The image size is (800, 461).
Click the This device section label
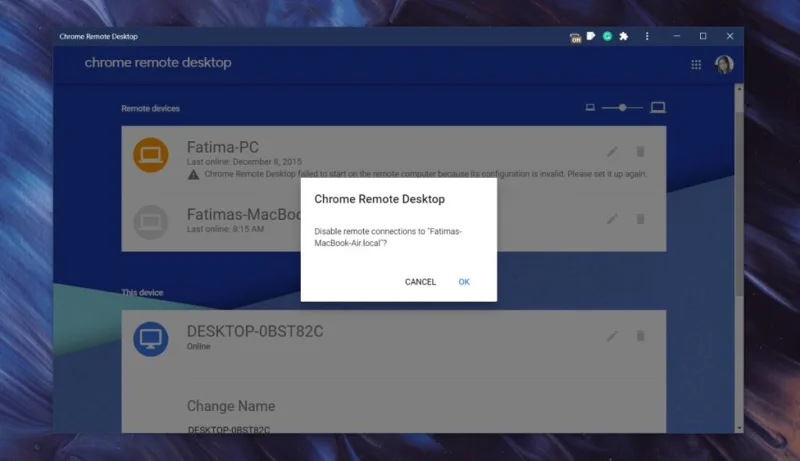pos(142,293)
